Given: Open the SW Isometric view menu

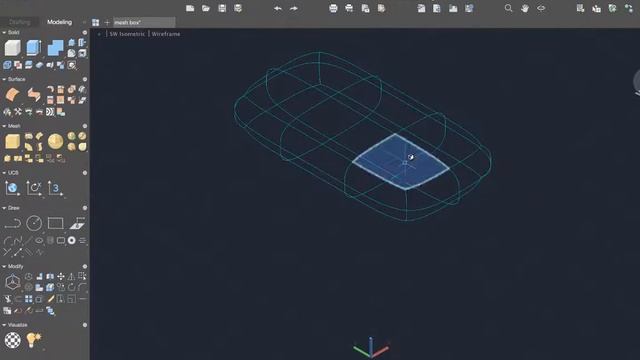Looking at the screenshot, I should [127, 34].
